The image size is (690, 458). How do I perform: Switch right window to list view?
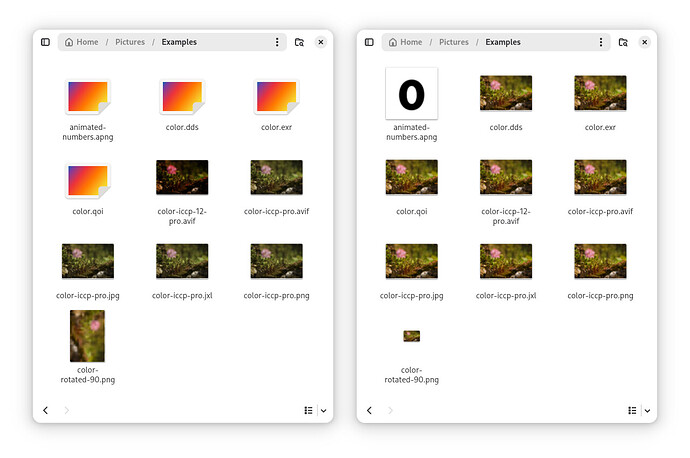click(x=632, y=410)
